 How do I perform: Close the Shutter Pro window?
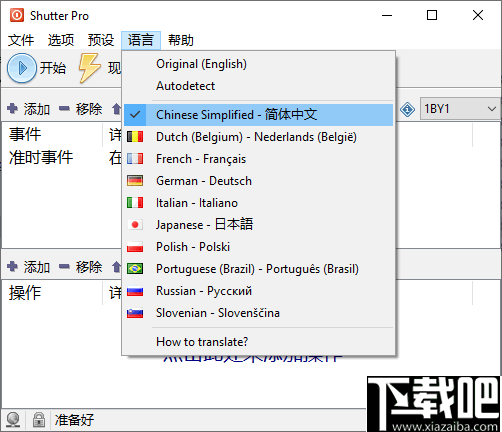point(478,15)
